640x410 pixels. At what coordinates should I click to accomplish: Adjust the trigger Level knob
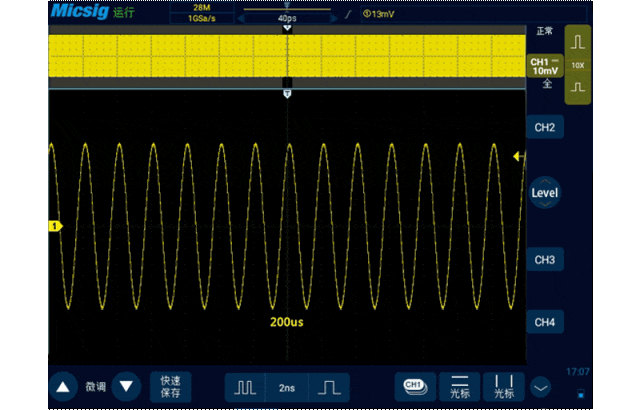(544, 193)
